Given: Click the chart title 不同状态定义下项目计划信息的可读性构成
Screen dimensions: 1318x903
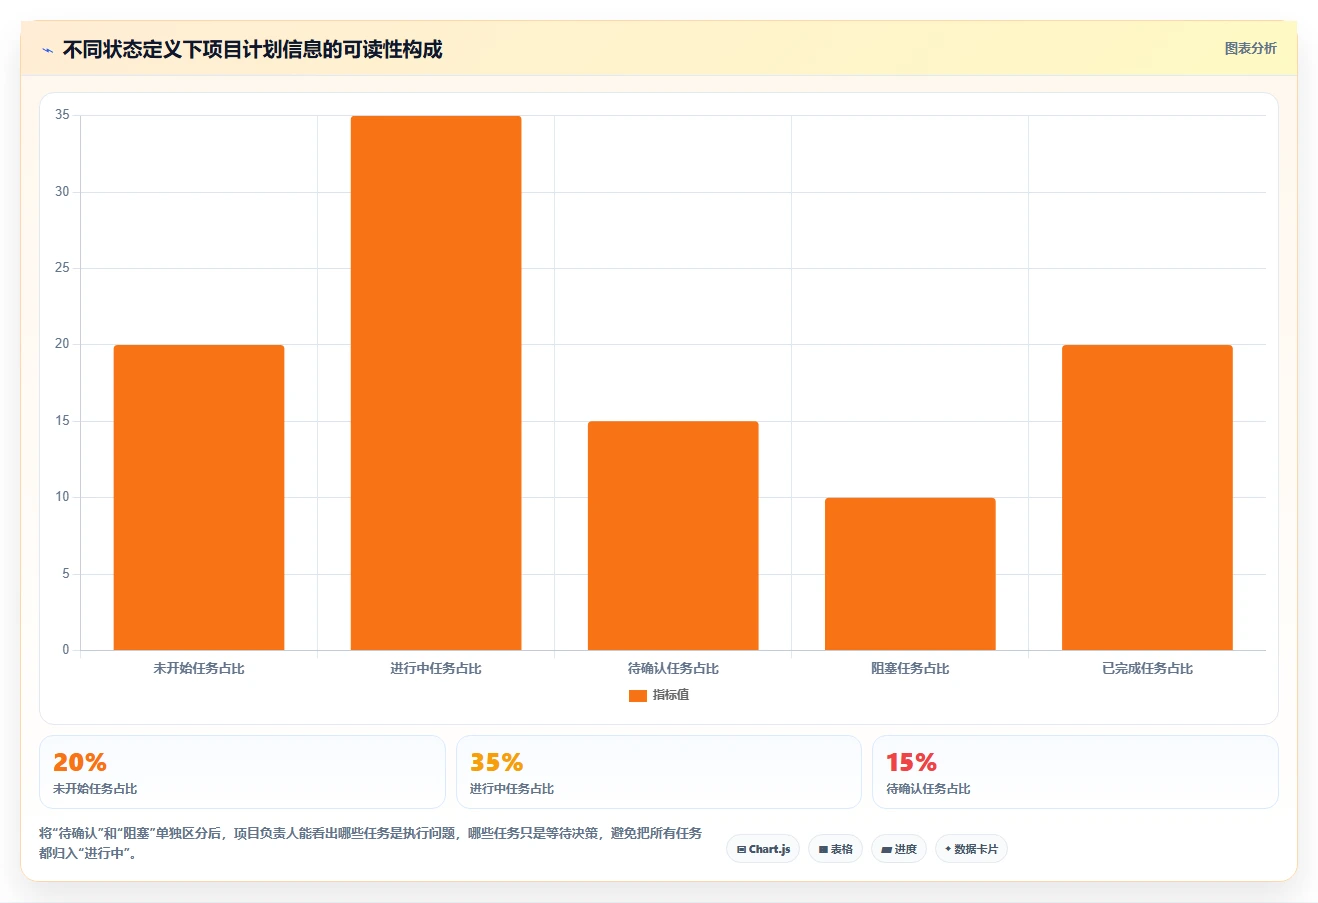Looking at the screenshot, I should (x=252, y=49).
